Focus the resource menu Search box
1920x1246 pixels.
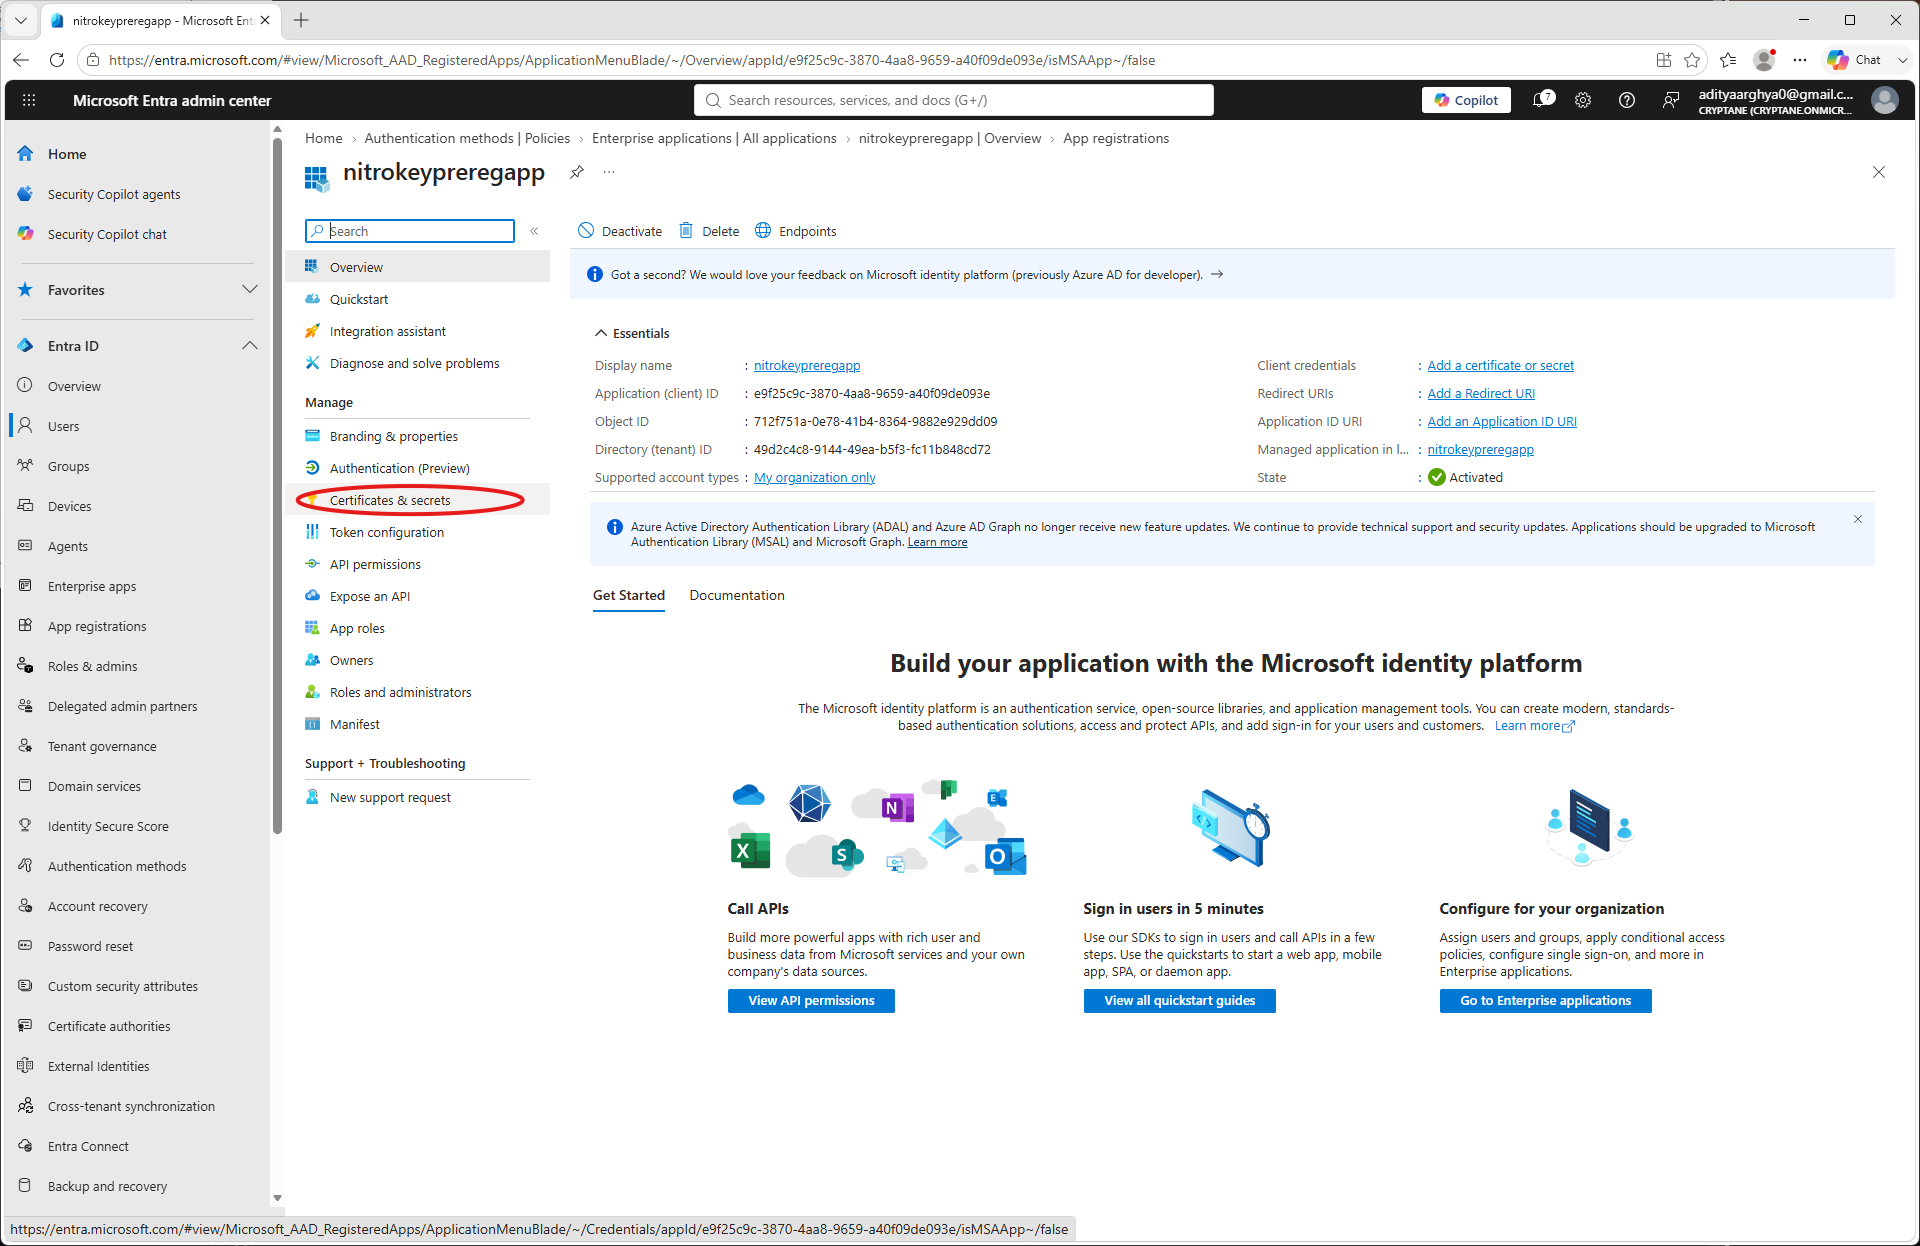click(x=410, y=231)
